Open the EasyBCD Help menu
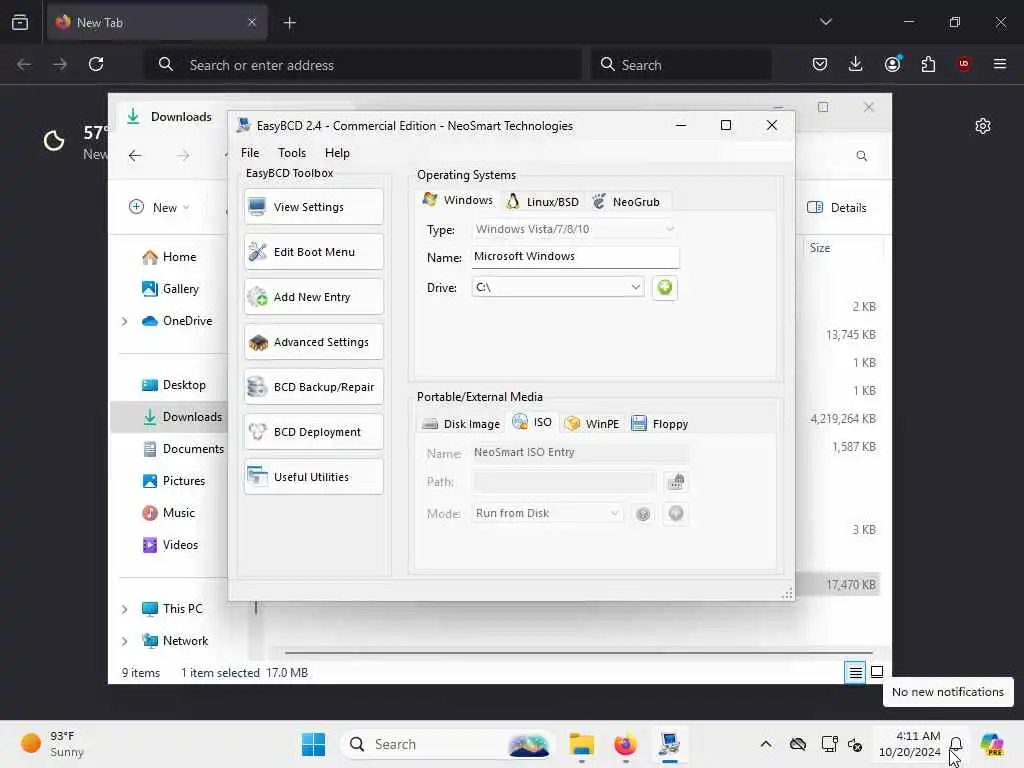Screen dimensions: 1024x768 click(337, 153)
